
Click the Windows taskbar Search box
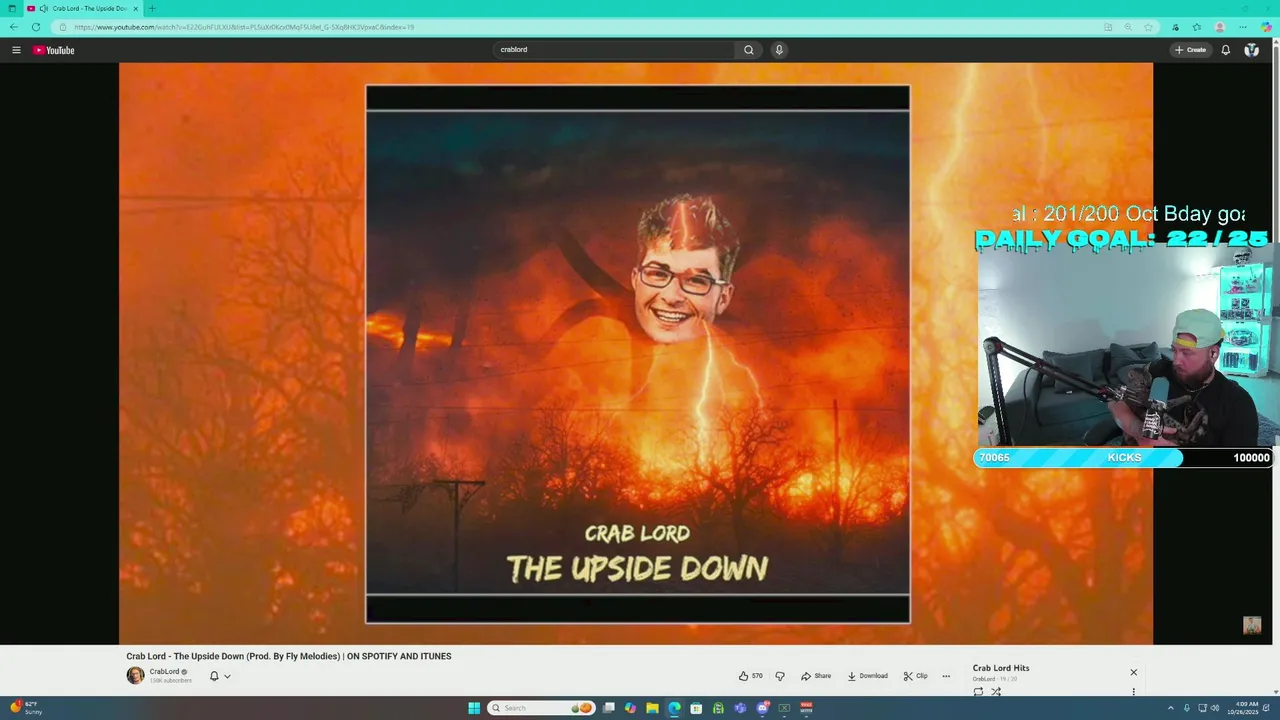[x=541, y=708]
